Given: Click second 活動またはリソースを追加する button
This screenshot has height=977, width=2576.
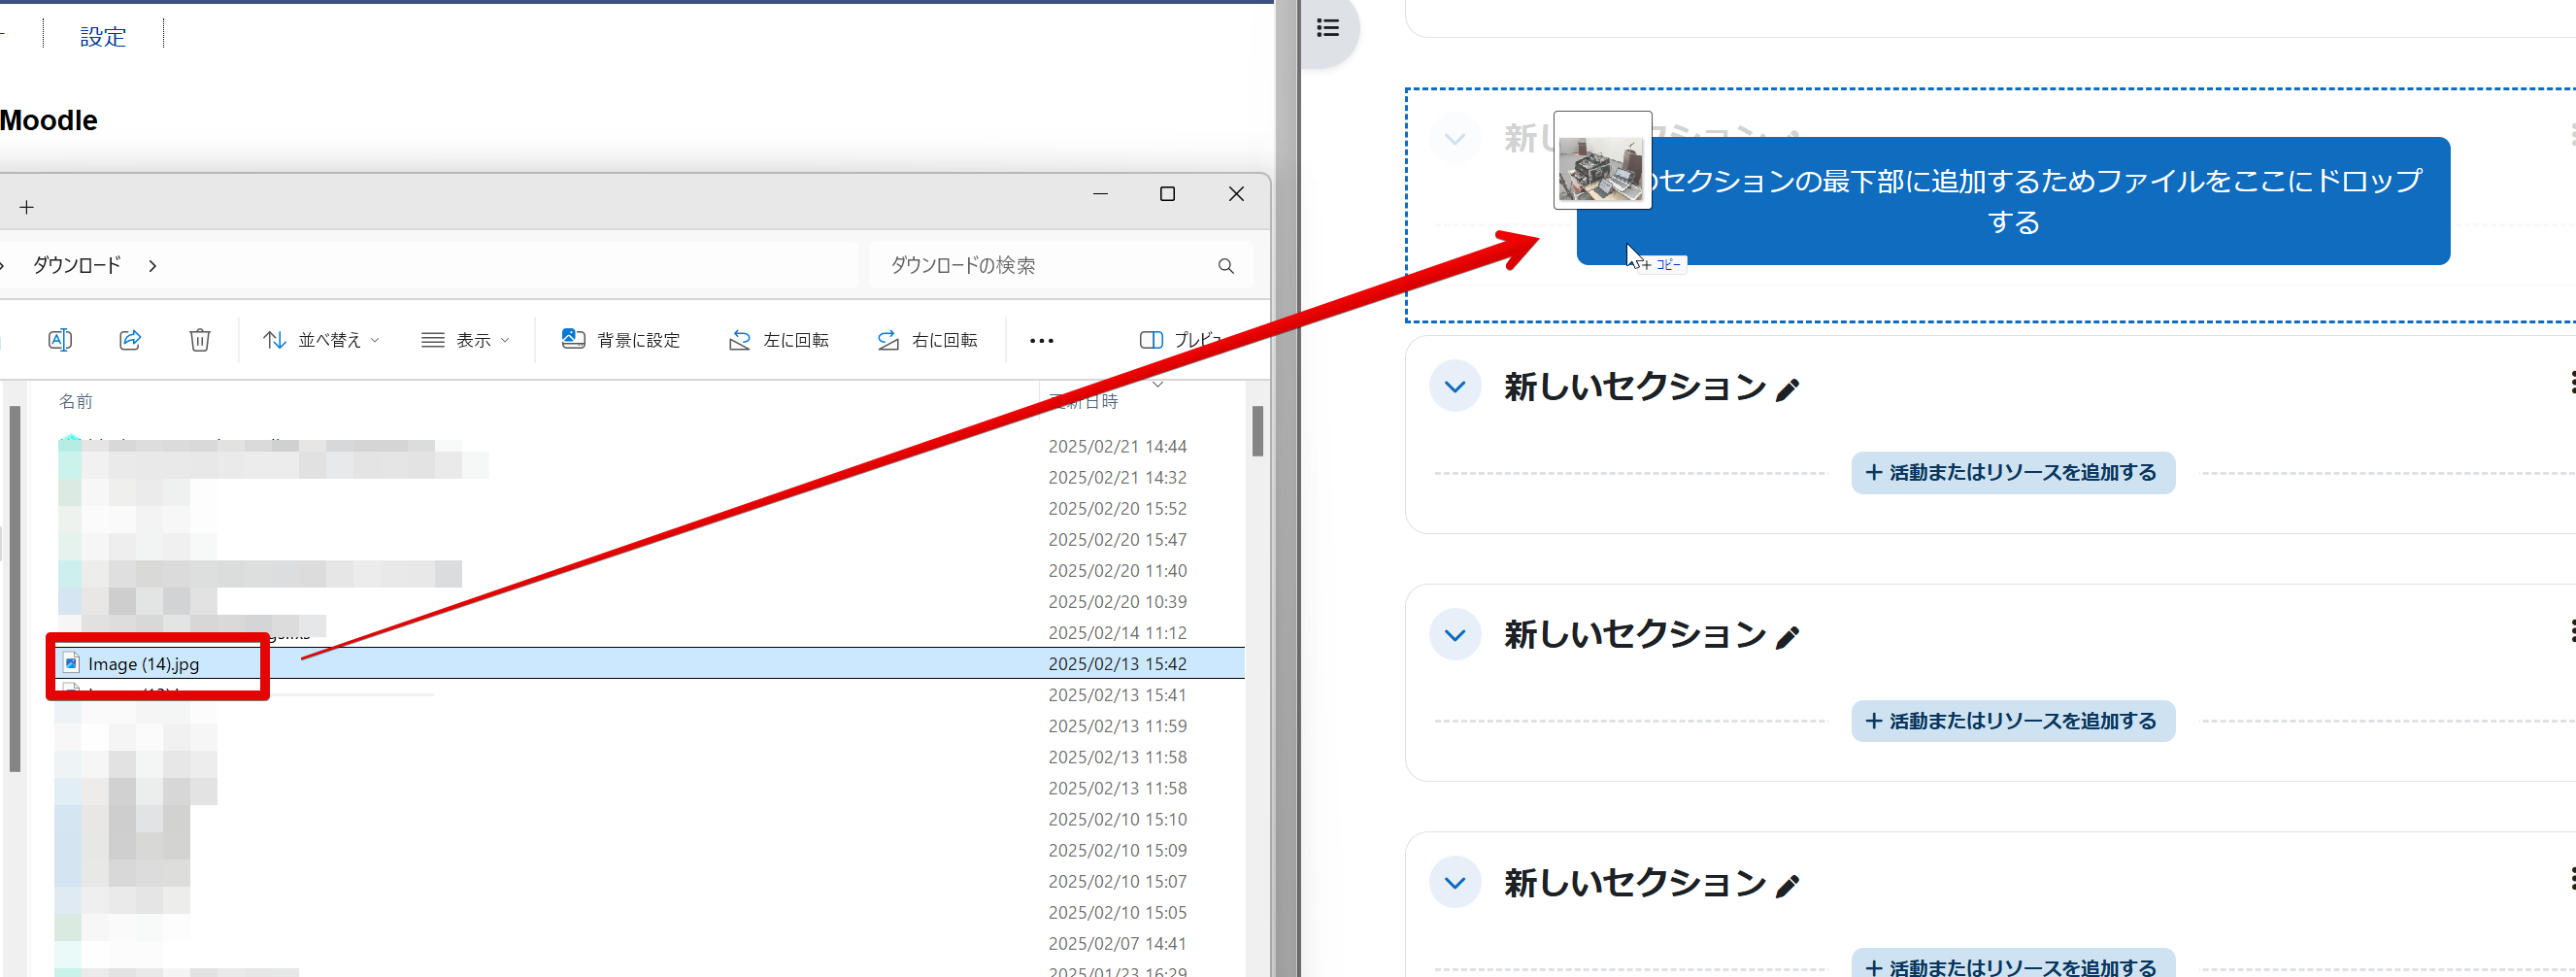Looking at the screenshot, I should 2012,721.
